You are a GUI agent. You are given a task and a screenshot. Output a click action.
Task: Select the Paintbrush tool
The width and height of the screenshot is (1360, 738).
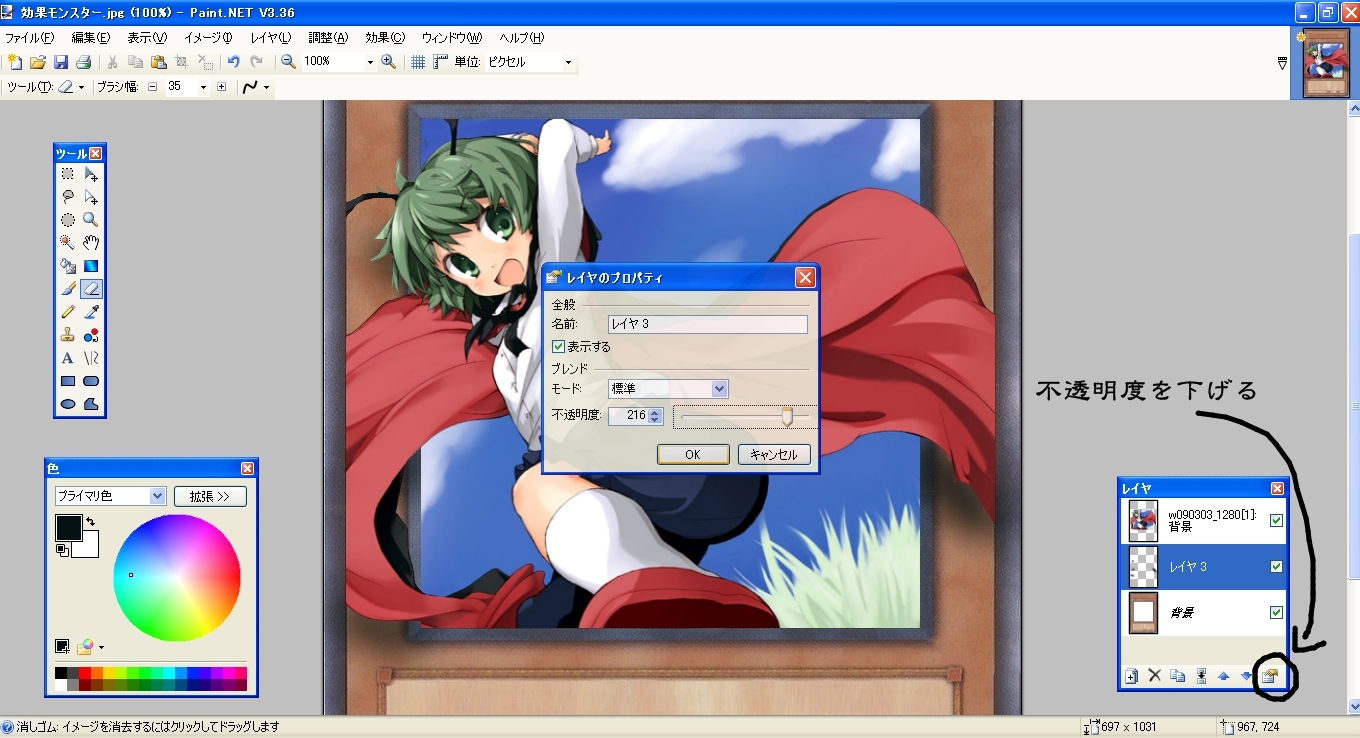pos(68,289)
